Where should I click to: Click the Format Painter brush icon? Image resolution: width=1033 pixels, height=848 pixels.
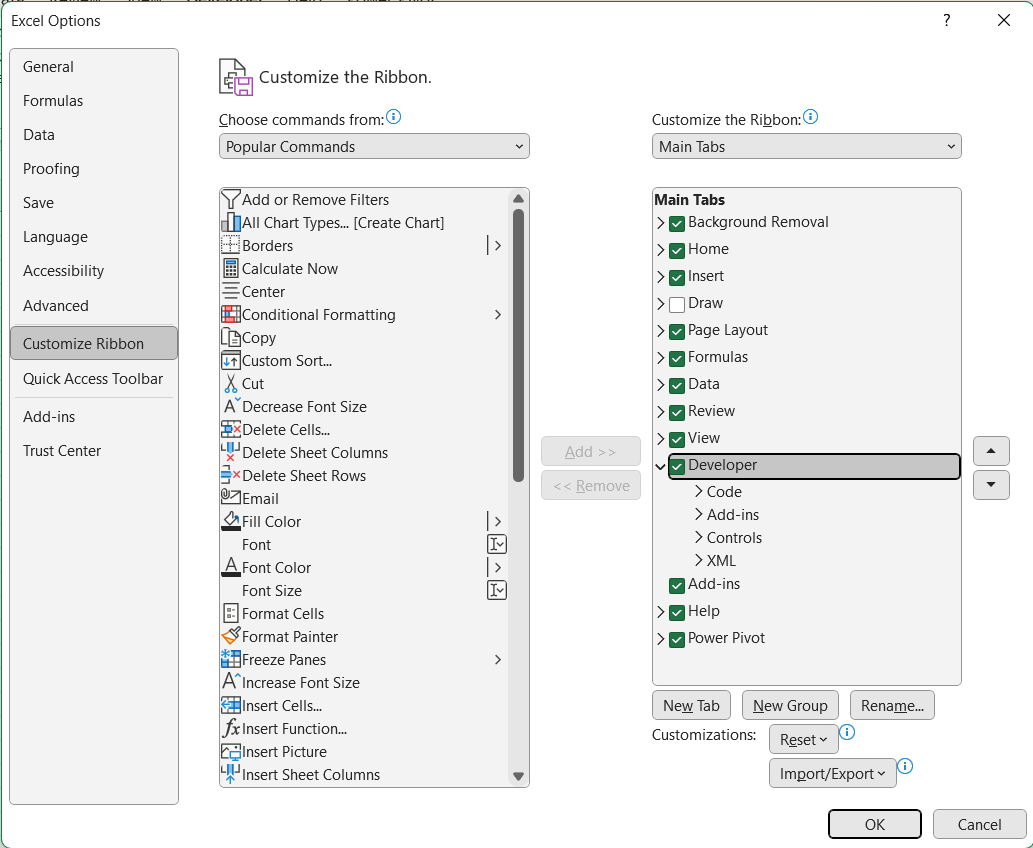click(x=231, y=636)
